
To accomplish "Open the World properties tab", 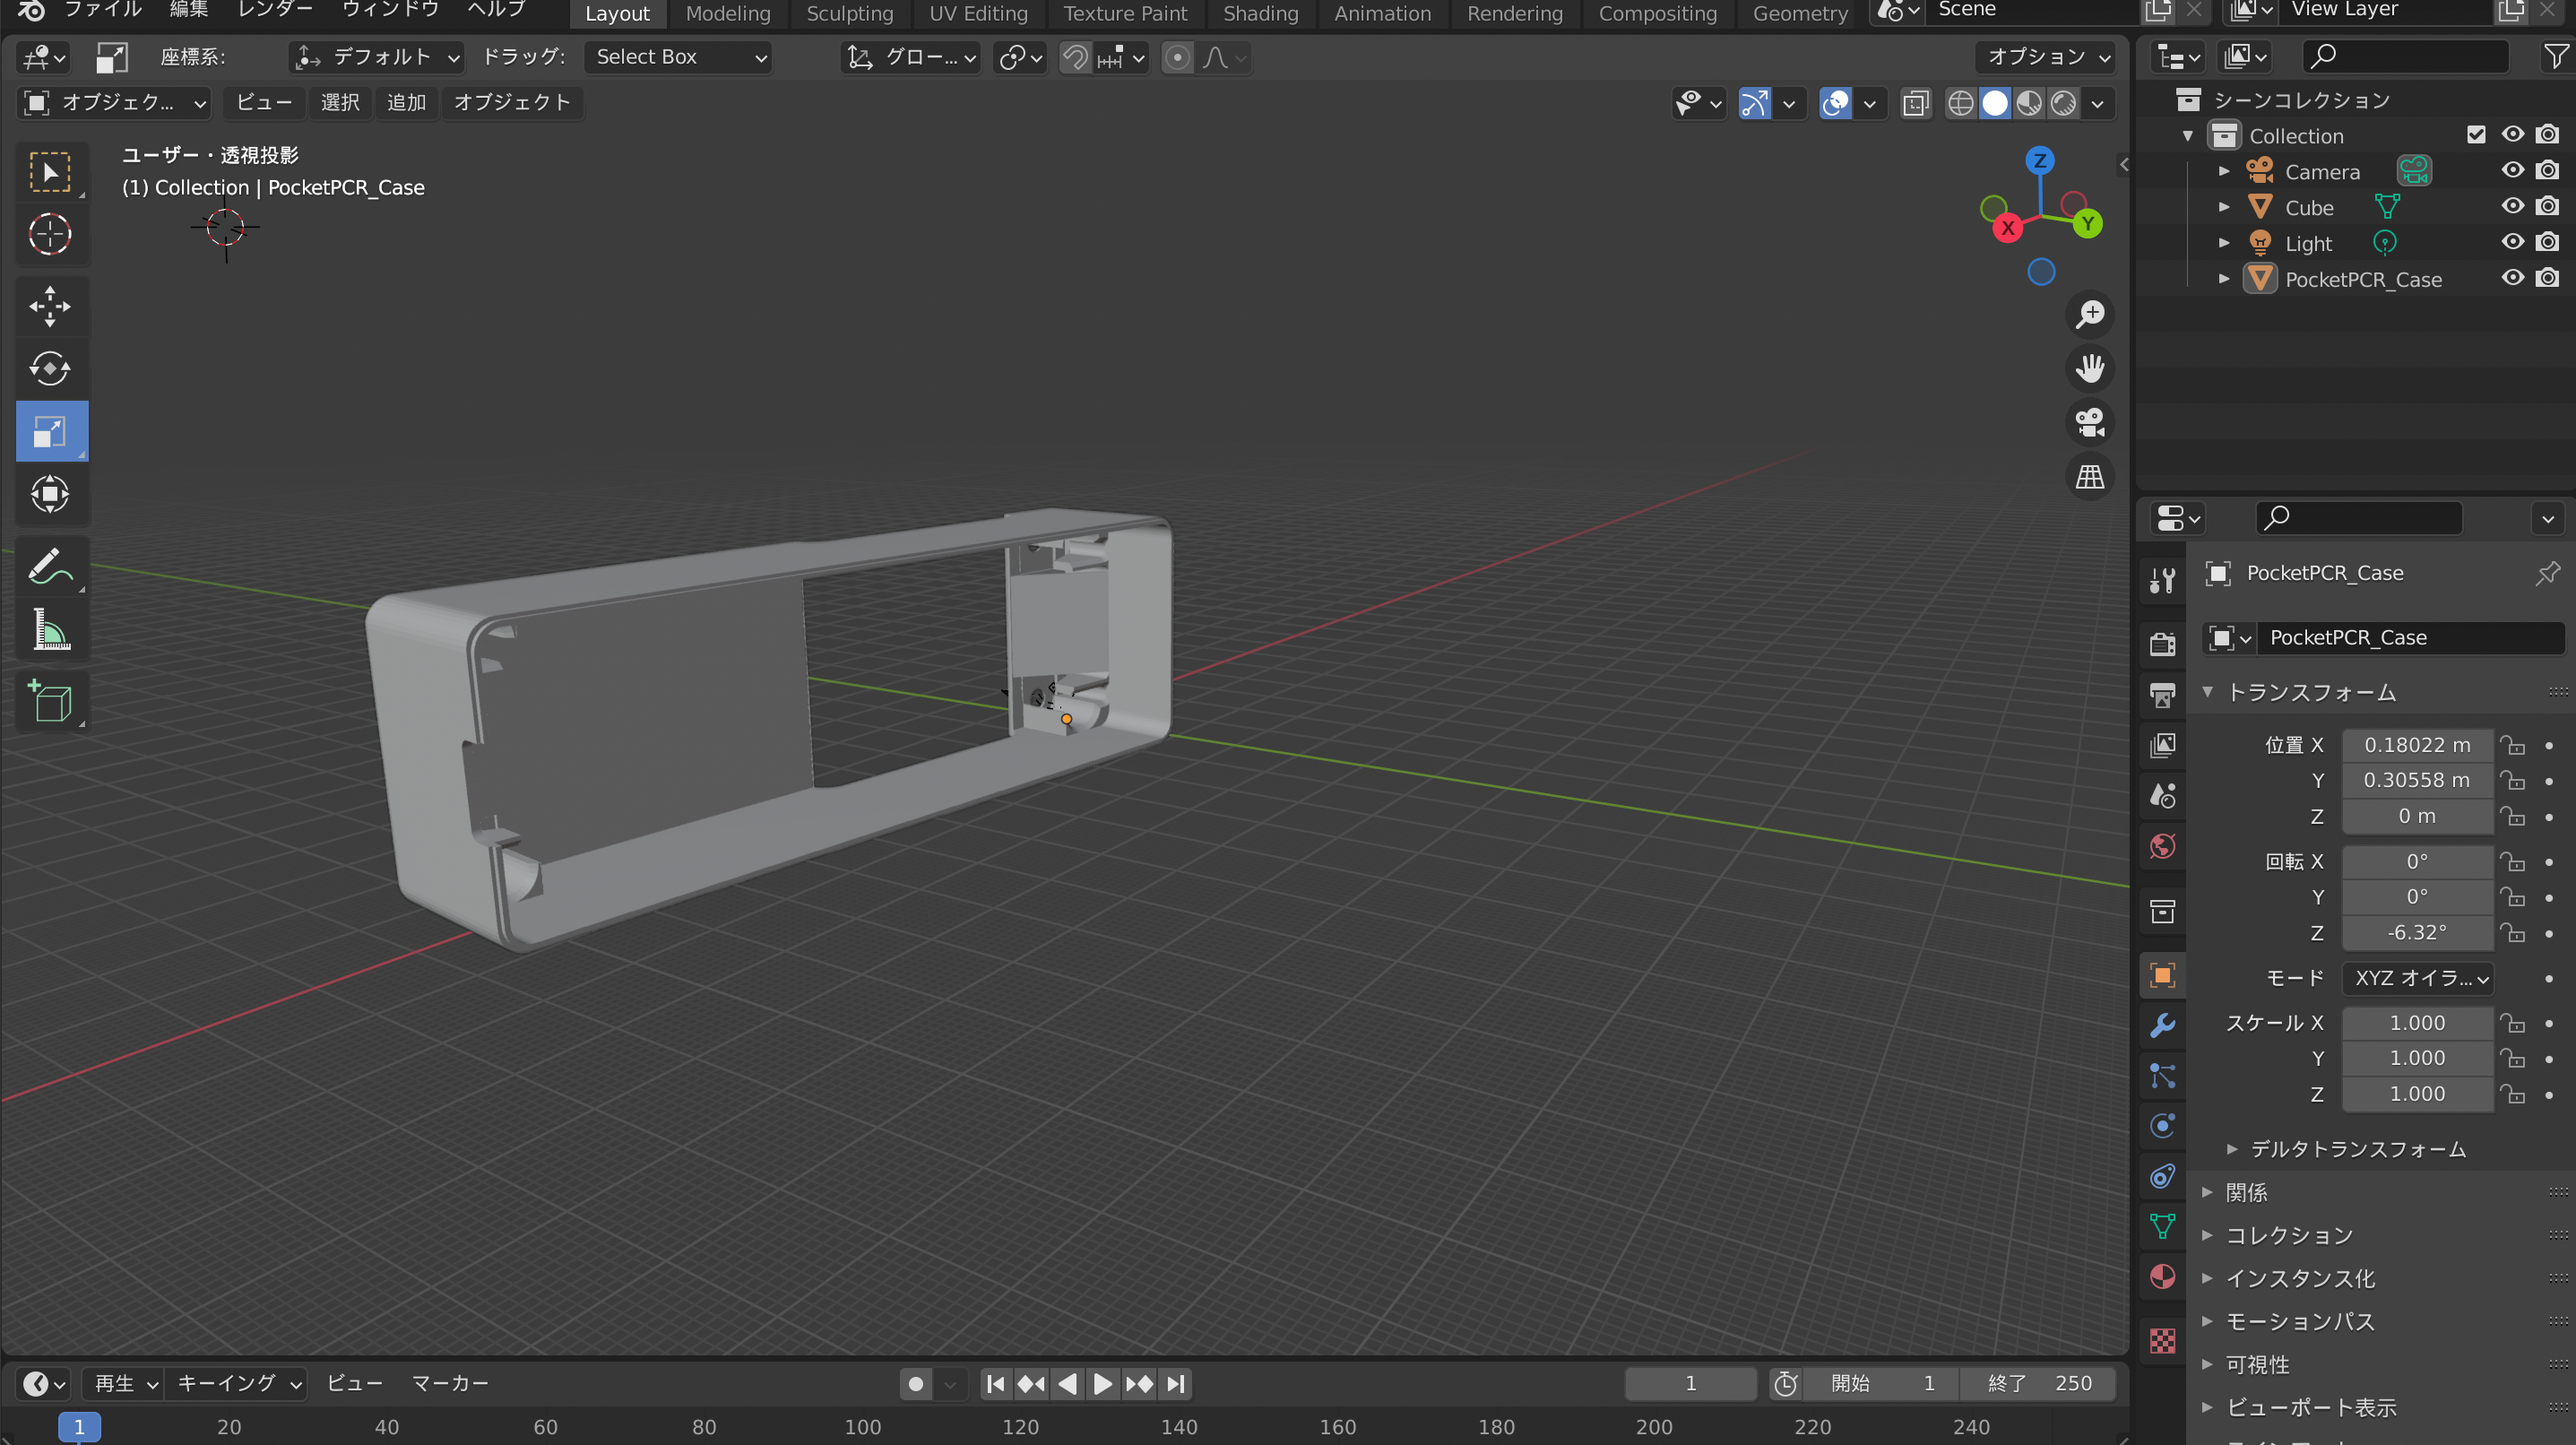I will coord(2162,846).
